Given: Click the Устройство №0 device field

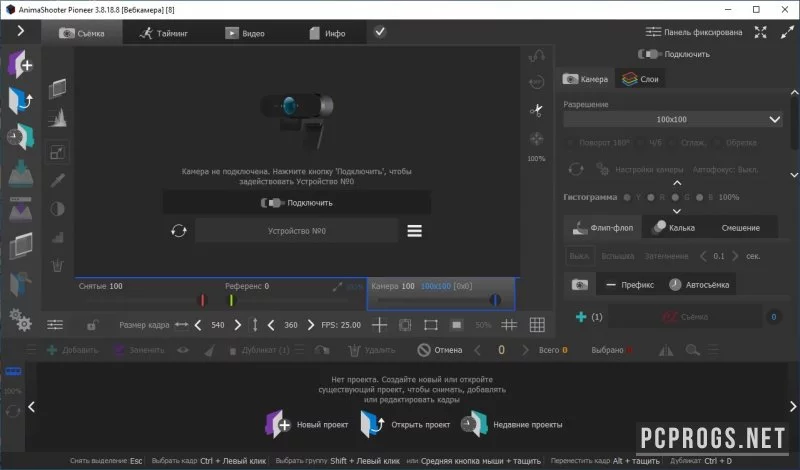Looking at the screenshot, I should tap(296, 231).
